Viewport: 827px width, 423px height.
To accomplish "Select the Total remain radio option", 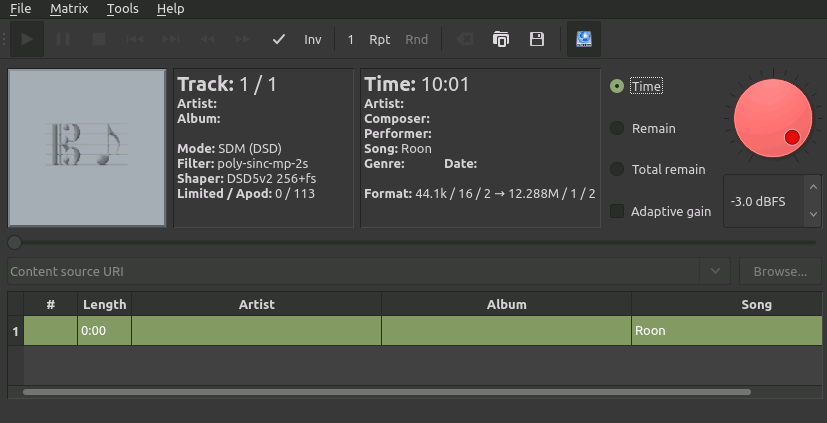I will pyautogui.click(x=617, y=169).
